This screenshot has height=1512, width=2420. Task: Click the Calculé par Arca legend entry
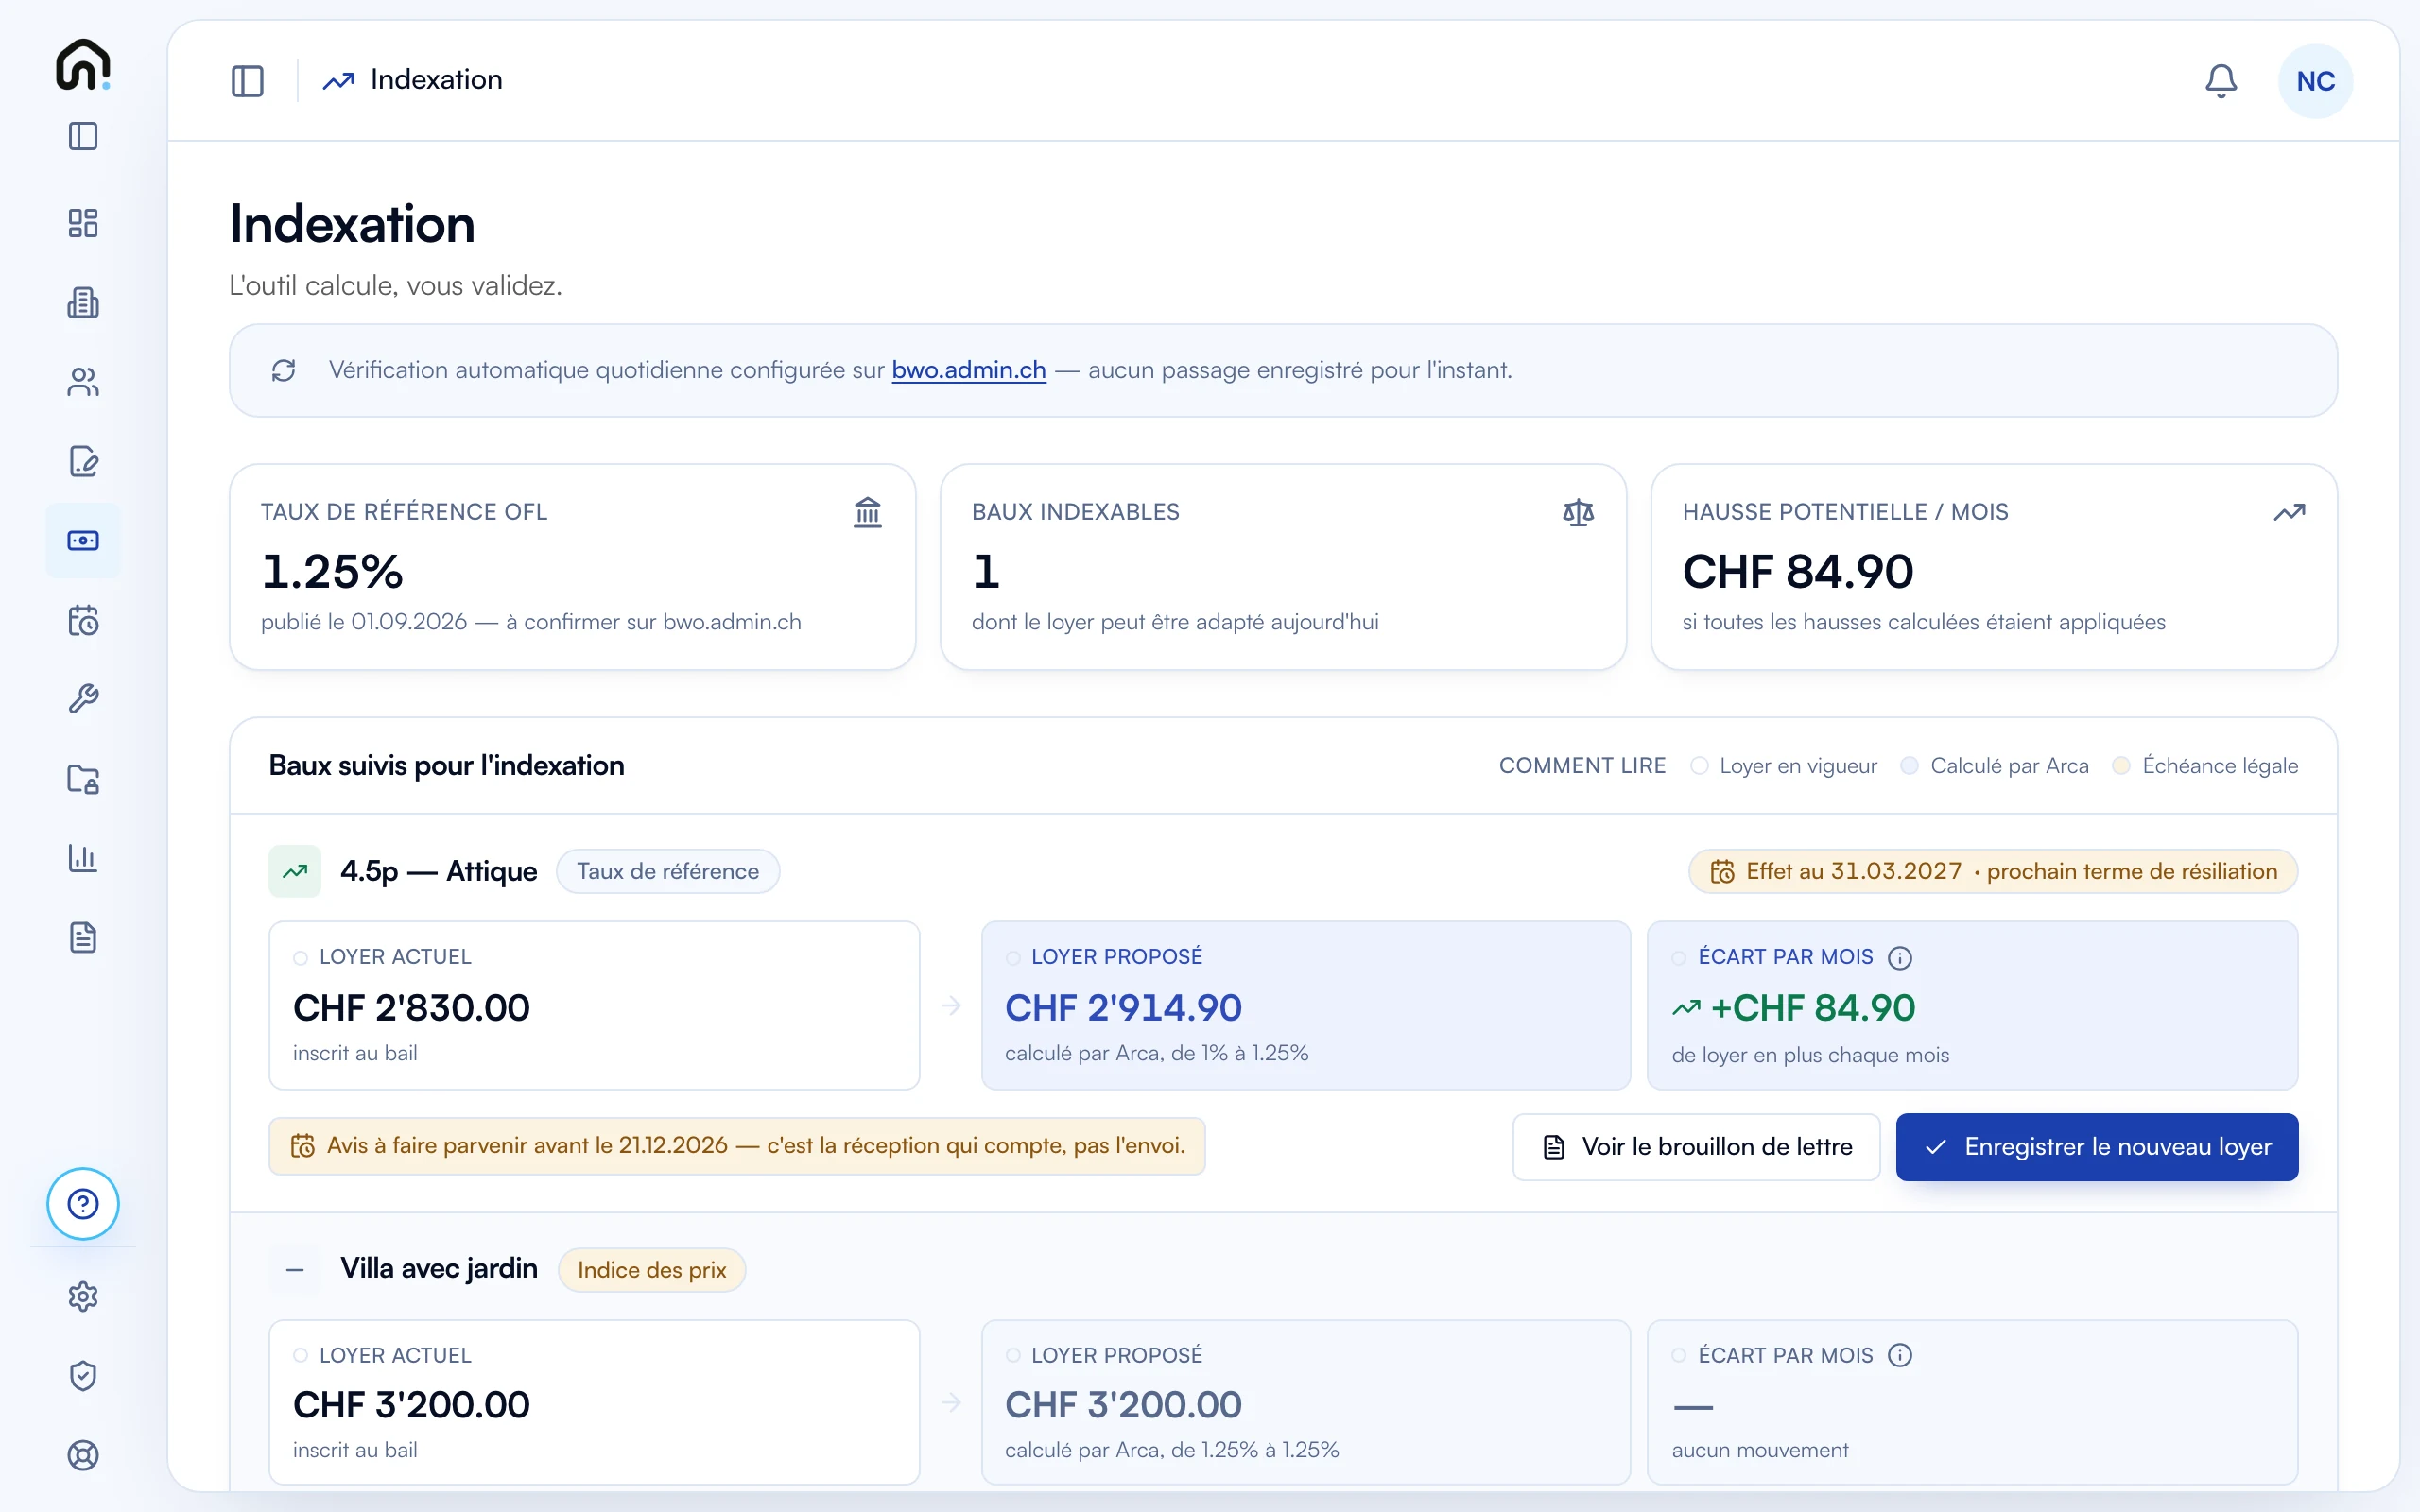tap(1995, 766)
